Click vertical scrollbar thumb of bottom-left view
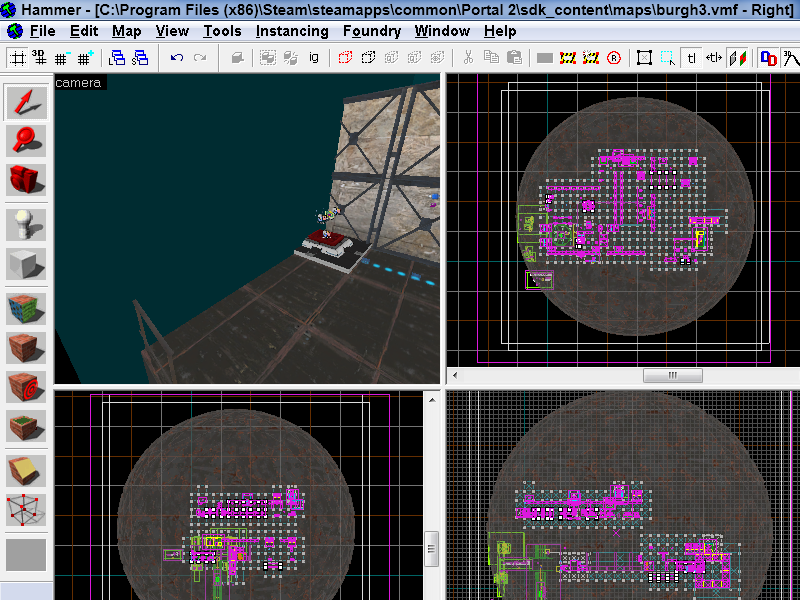The width and height of the screenshot is (800, 600). (432, 549)
